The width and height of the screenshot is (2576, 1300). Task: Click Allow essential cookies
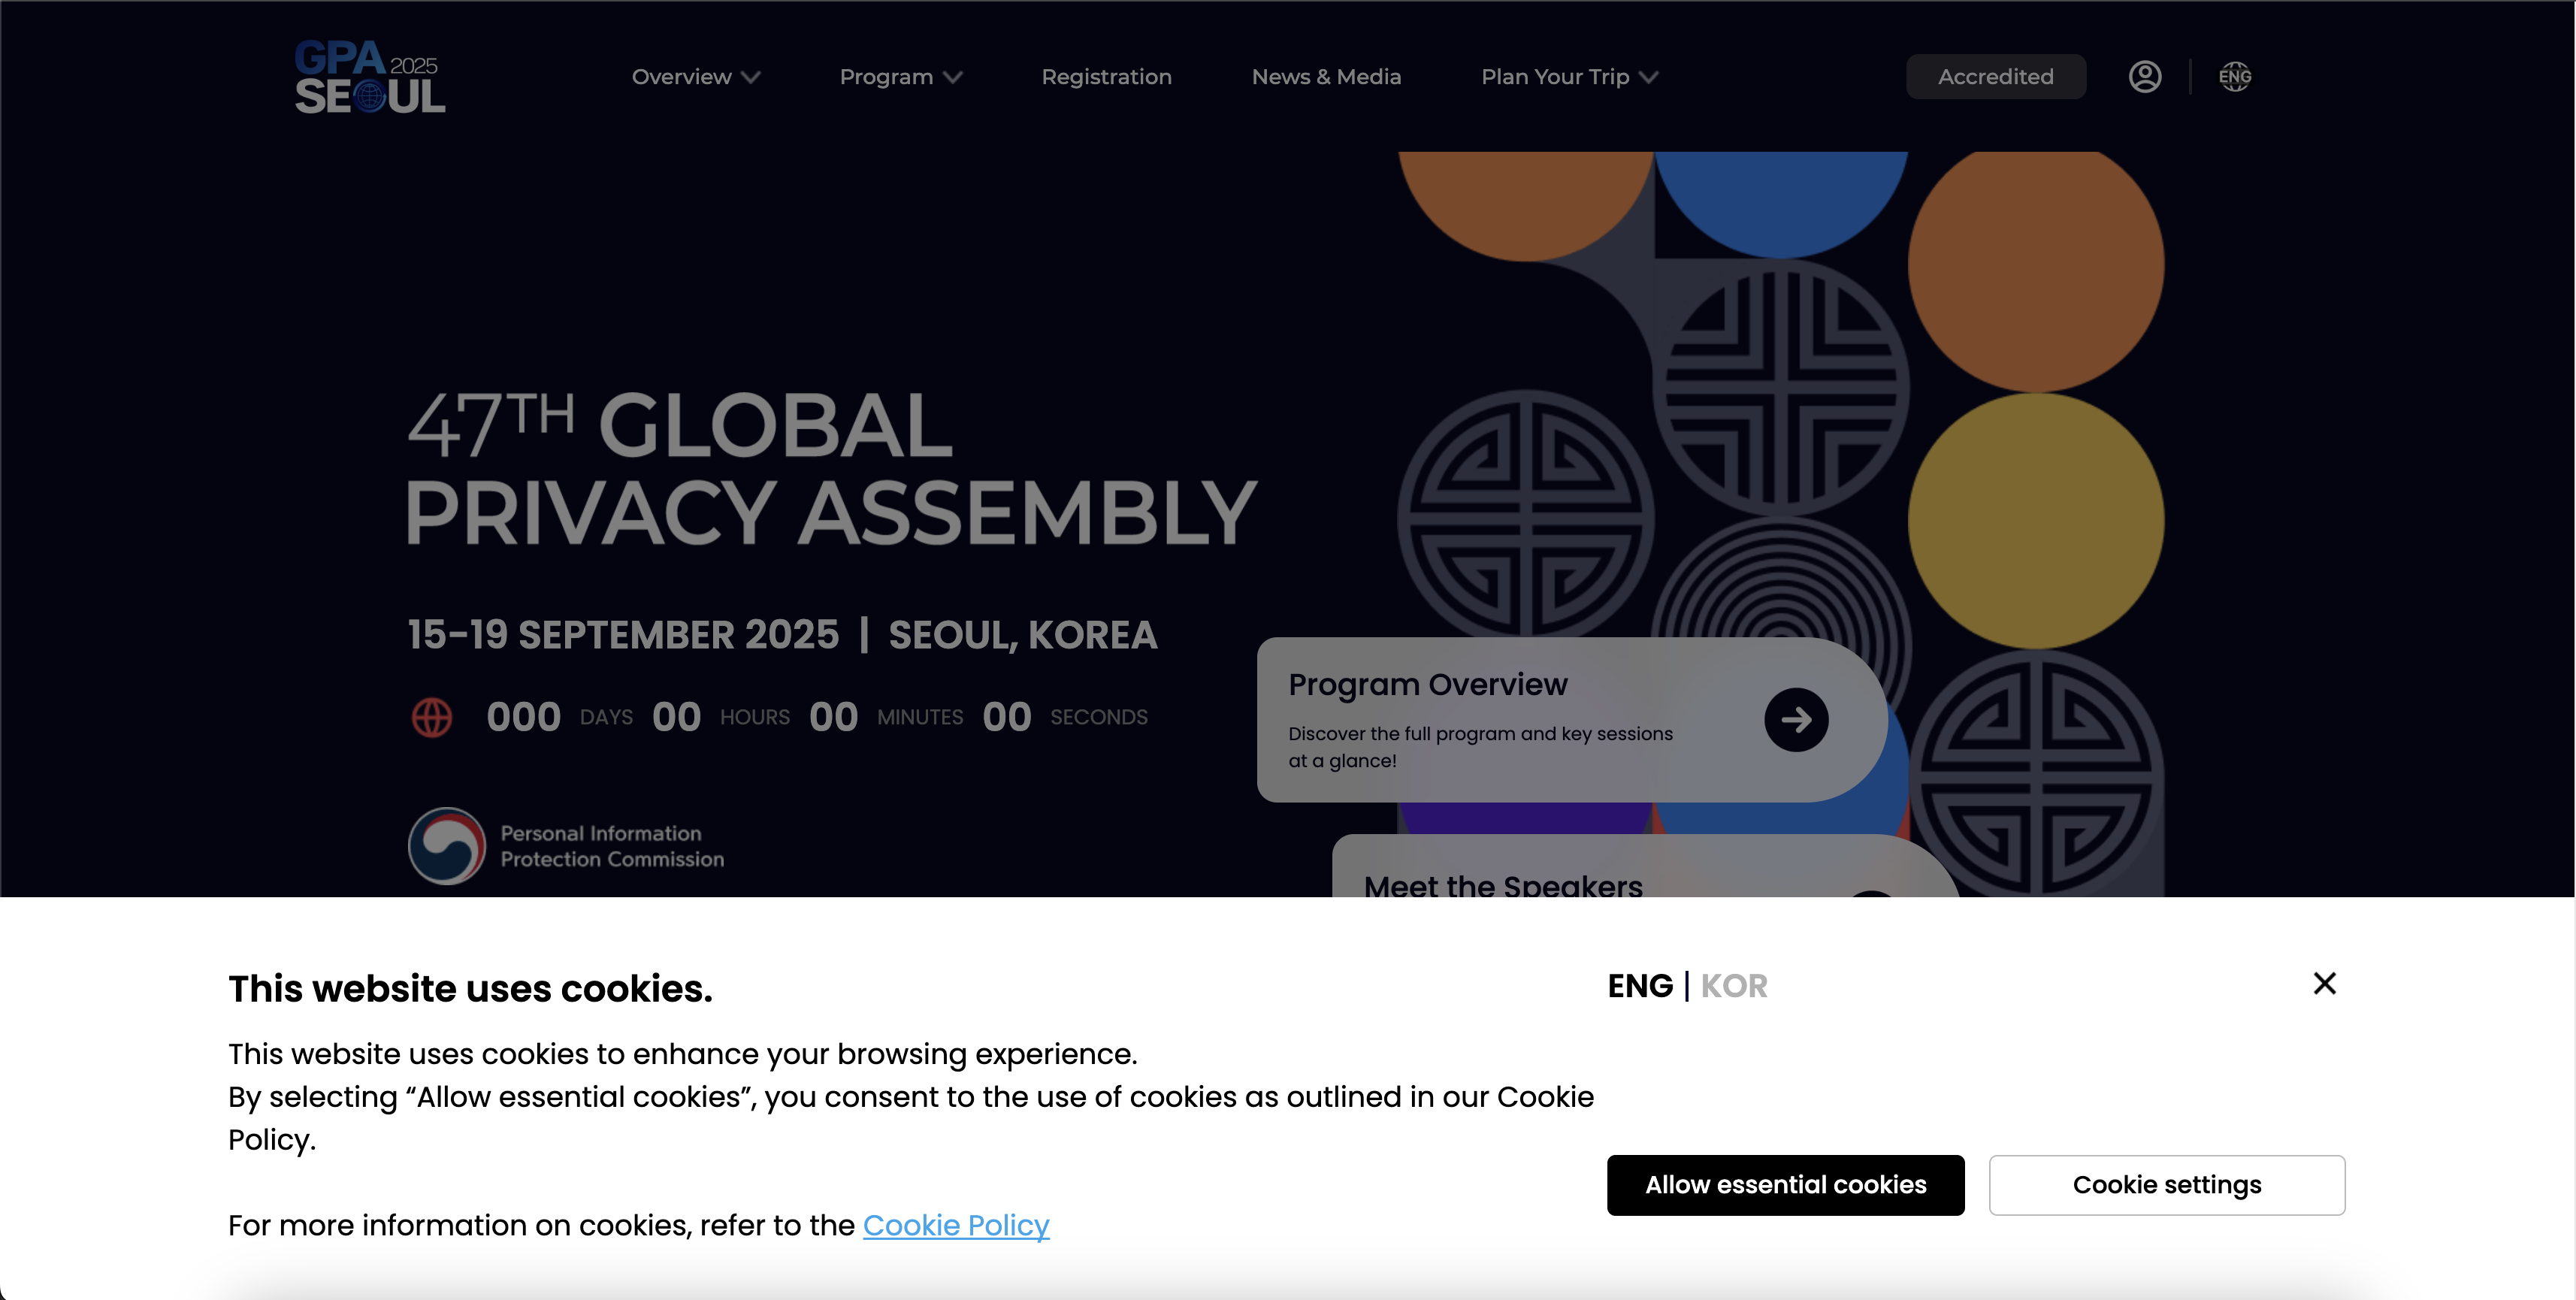click(x=1785, y=1185)
